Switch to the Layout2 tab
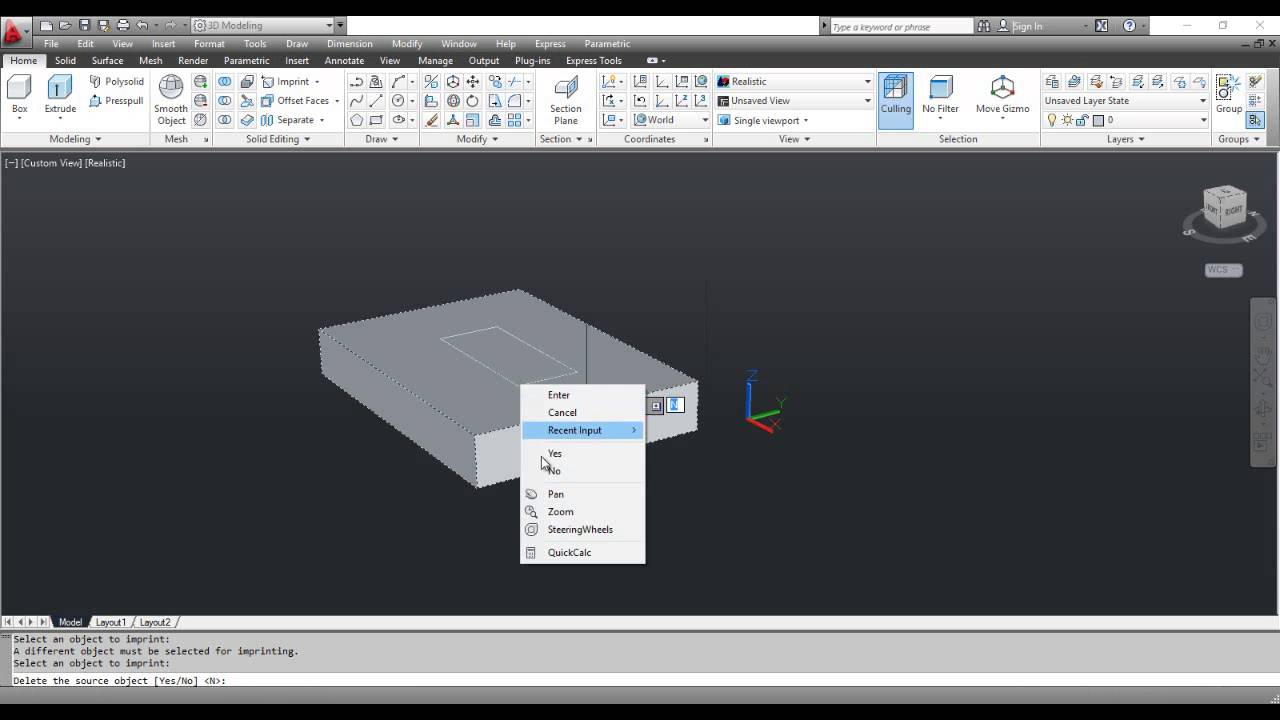This screenshot has height=720, width=1280. [x=155, y=622]
